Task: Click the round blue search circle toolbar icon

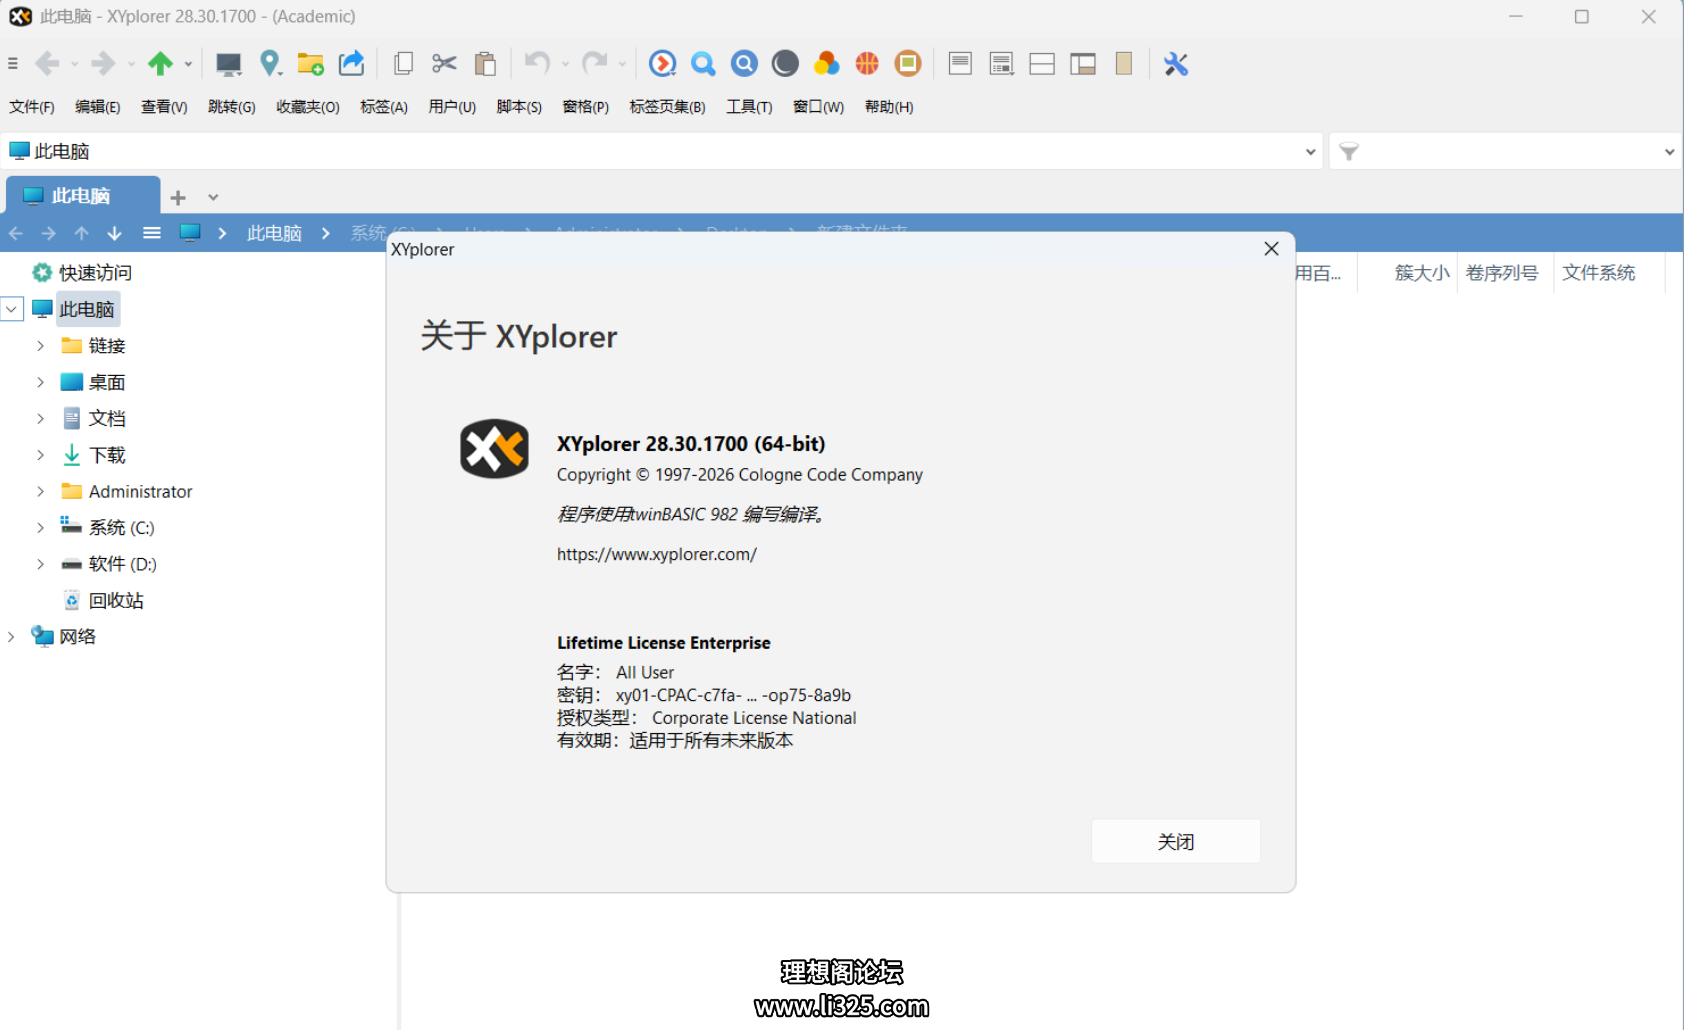Action: (x=744, y=64)
